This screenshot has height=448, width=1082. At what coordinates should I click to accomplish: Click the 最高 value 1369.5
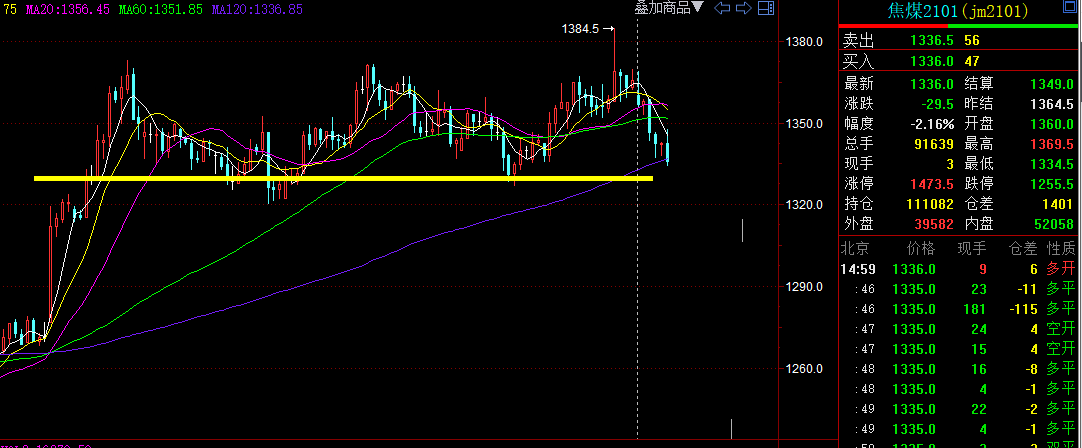click(x=1052, y=144)
